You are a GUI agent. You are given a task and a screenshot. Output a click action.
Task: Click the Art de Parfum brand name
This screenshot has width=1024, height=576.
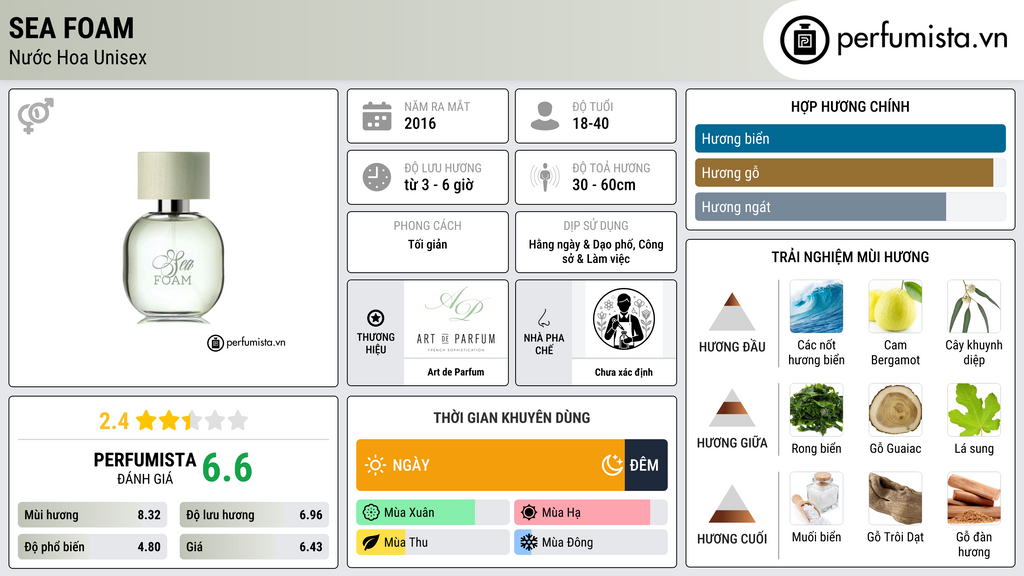pyautogui.click(x=456, y=372)
